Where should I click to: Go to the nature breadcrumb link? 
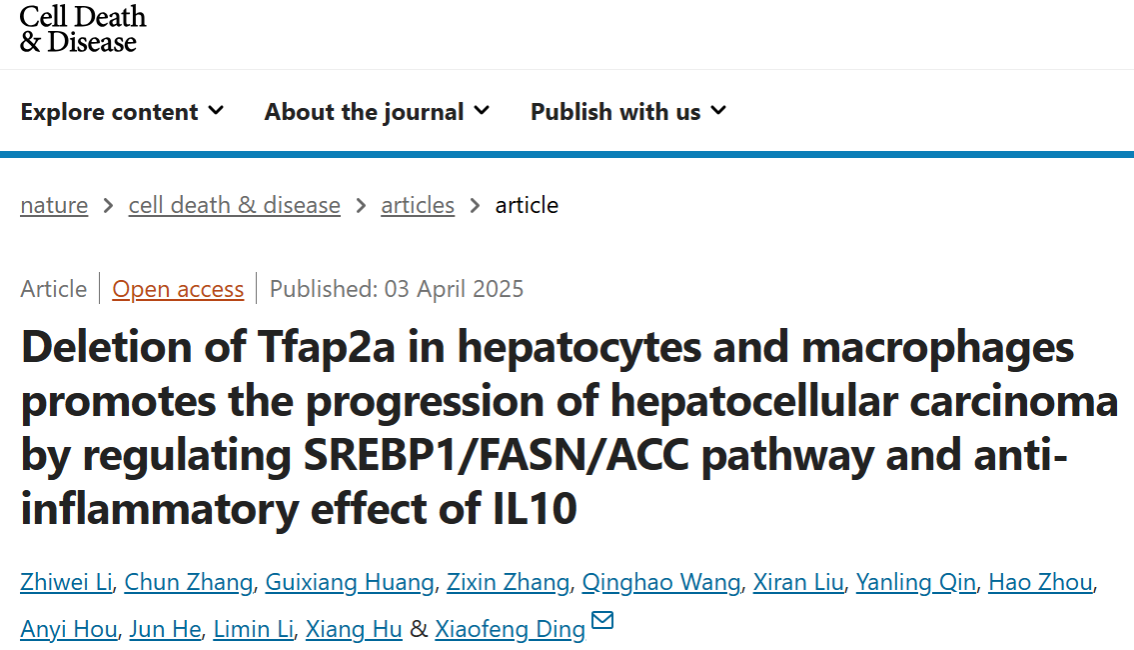(x=54, y=205)
